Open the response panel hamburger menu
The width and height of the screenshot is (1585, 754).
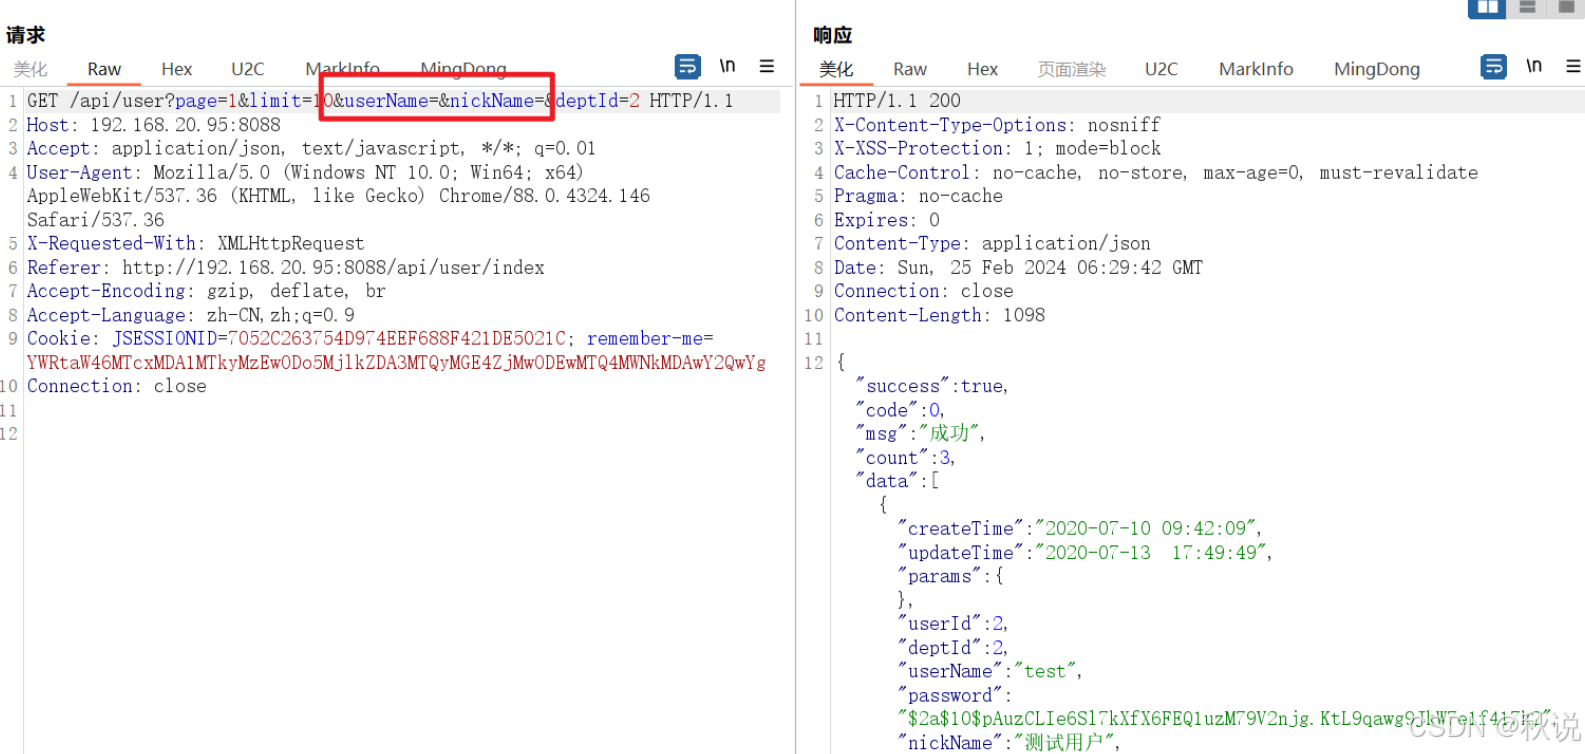(1573, 66)
